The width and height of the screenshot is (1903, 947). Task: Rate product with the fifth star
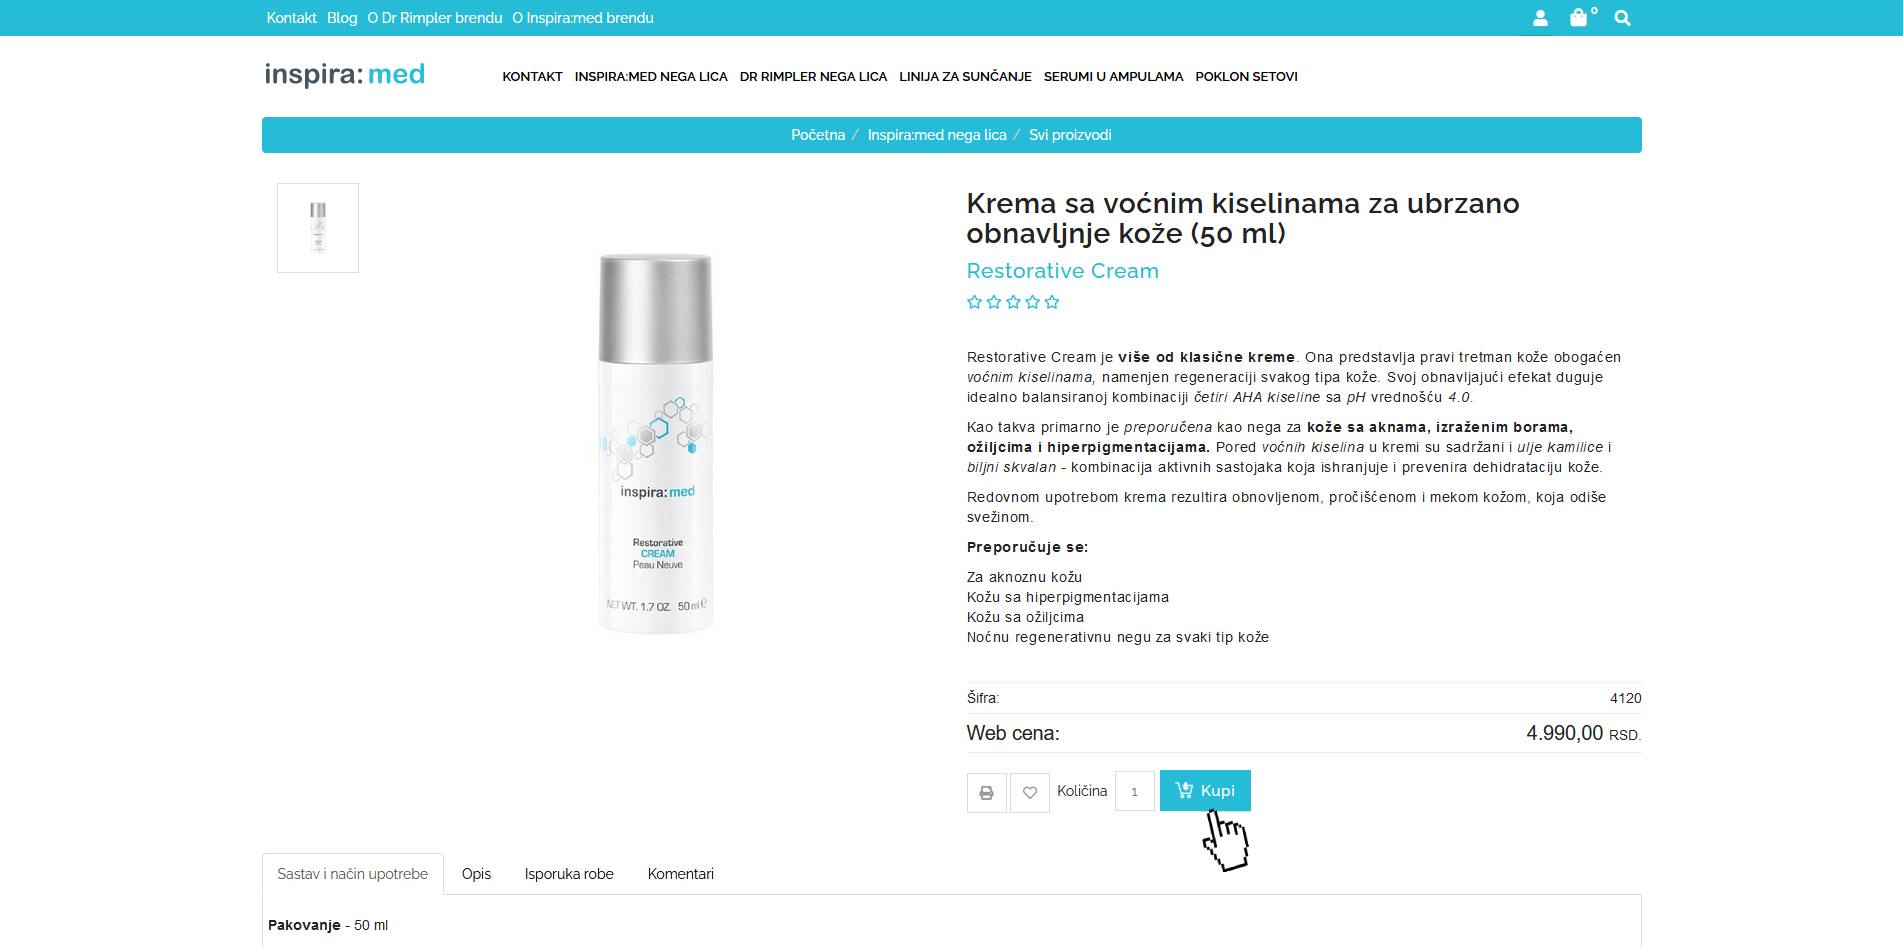pos(1052,302)
